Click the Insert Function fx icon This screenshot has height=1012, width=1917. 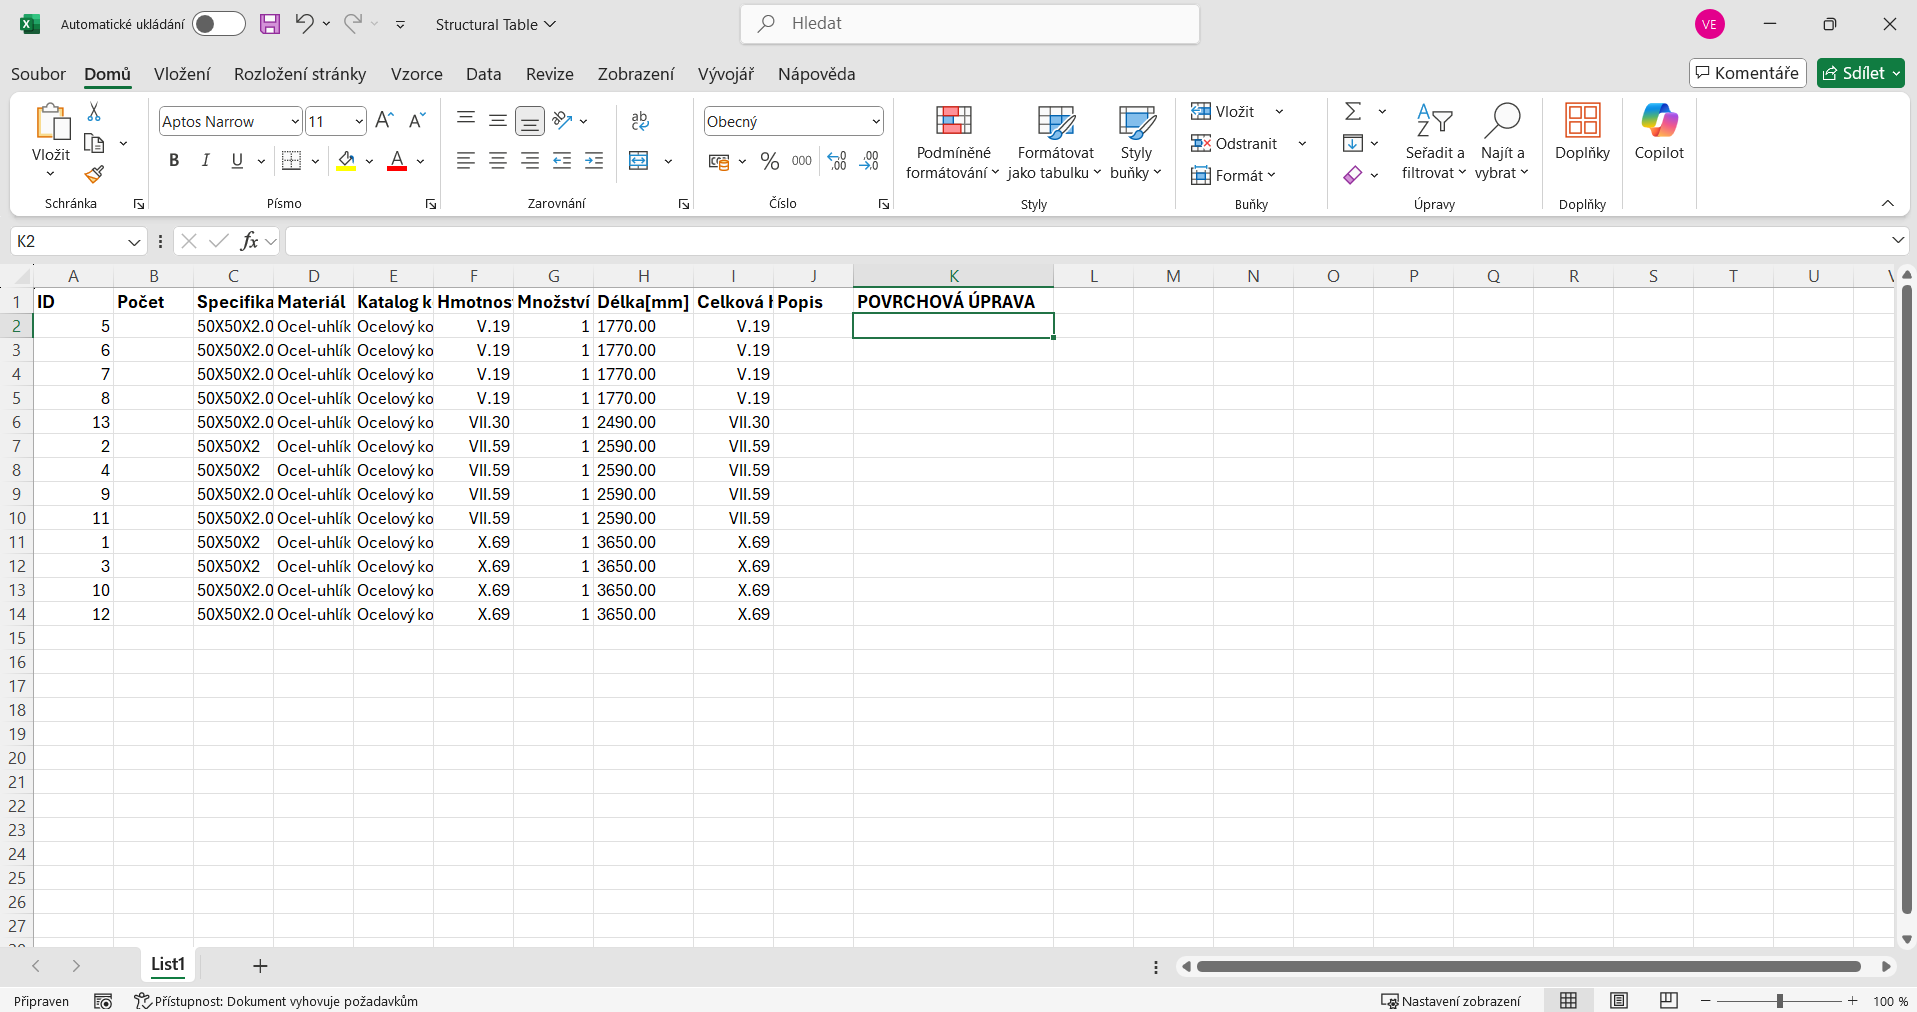click(249, 241)
